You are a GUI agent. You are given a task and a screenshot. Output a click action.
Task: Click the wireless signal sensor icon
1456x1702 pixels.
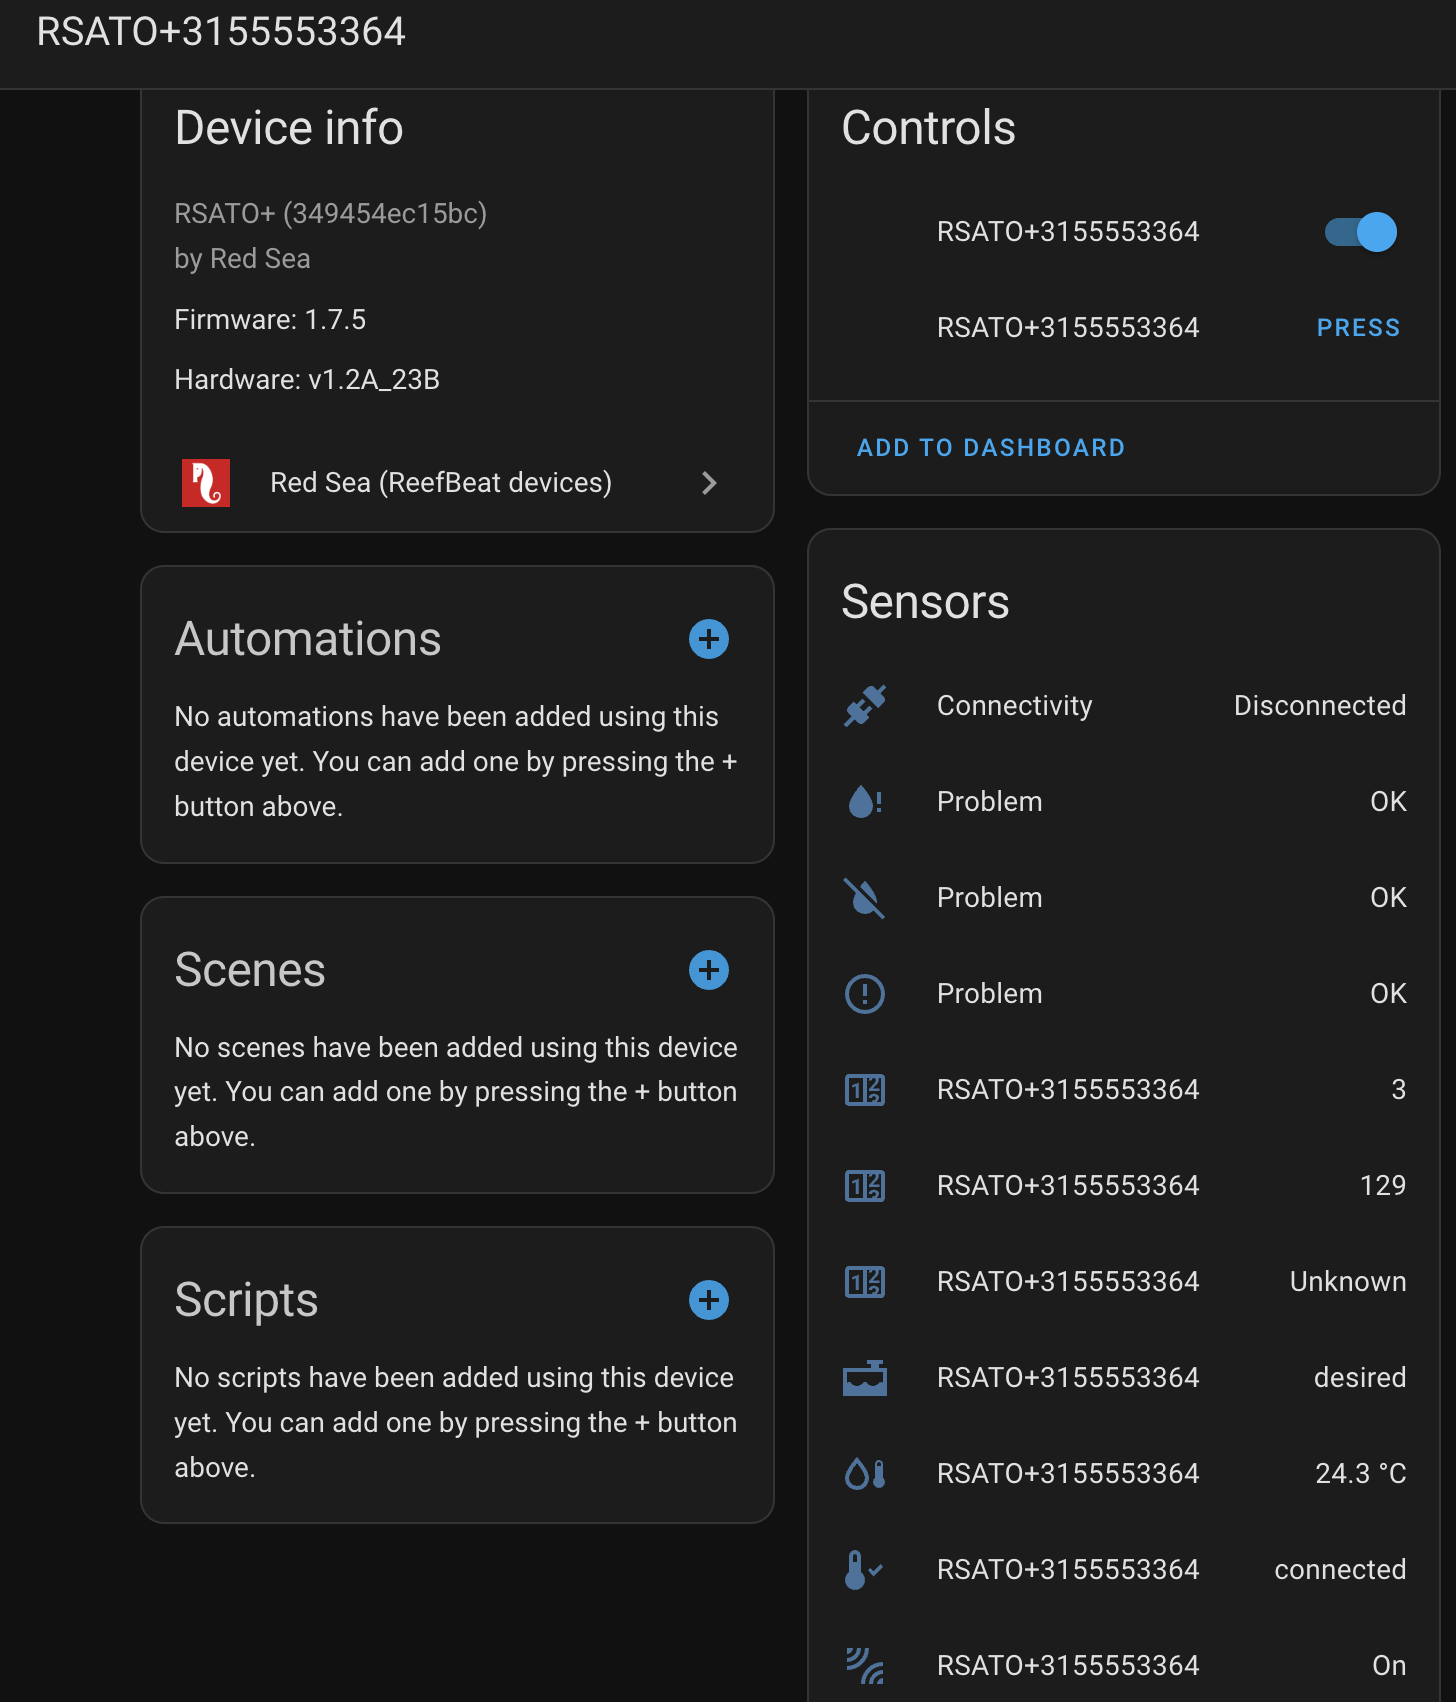[x=865, y=1666]
